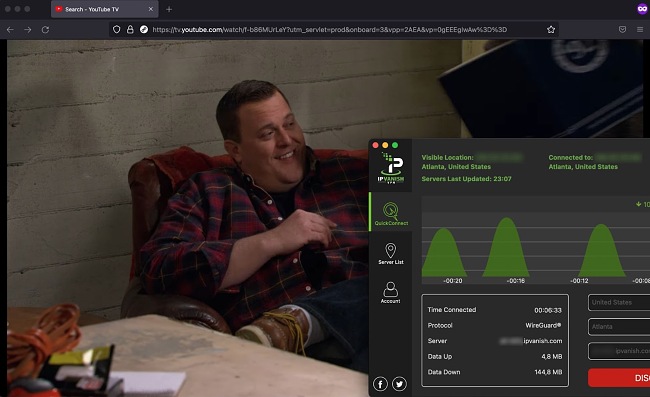Open IPVanish Twitter page icon

[399, 384]
